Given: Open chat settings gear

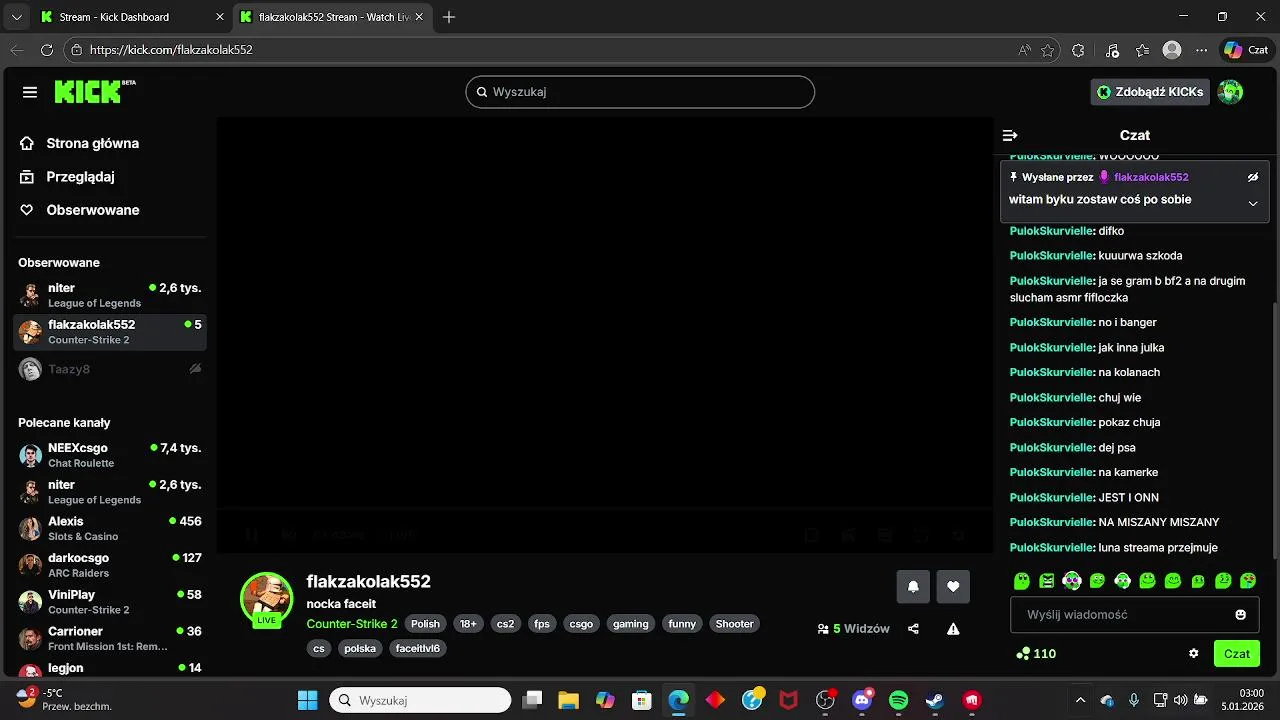Looking at the screenshot, I should pyautogui.click(x=1193, y=653).
